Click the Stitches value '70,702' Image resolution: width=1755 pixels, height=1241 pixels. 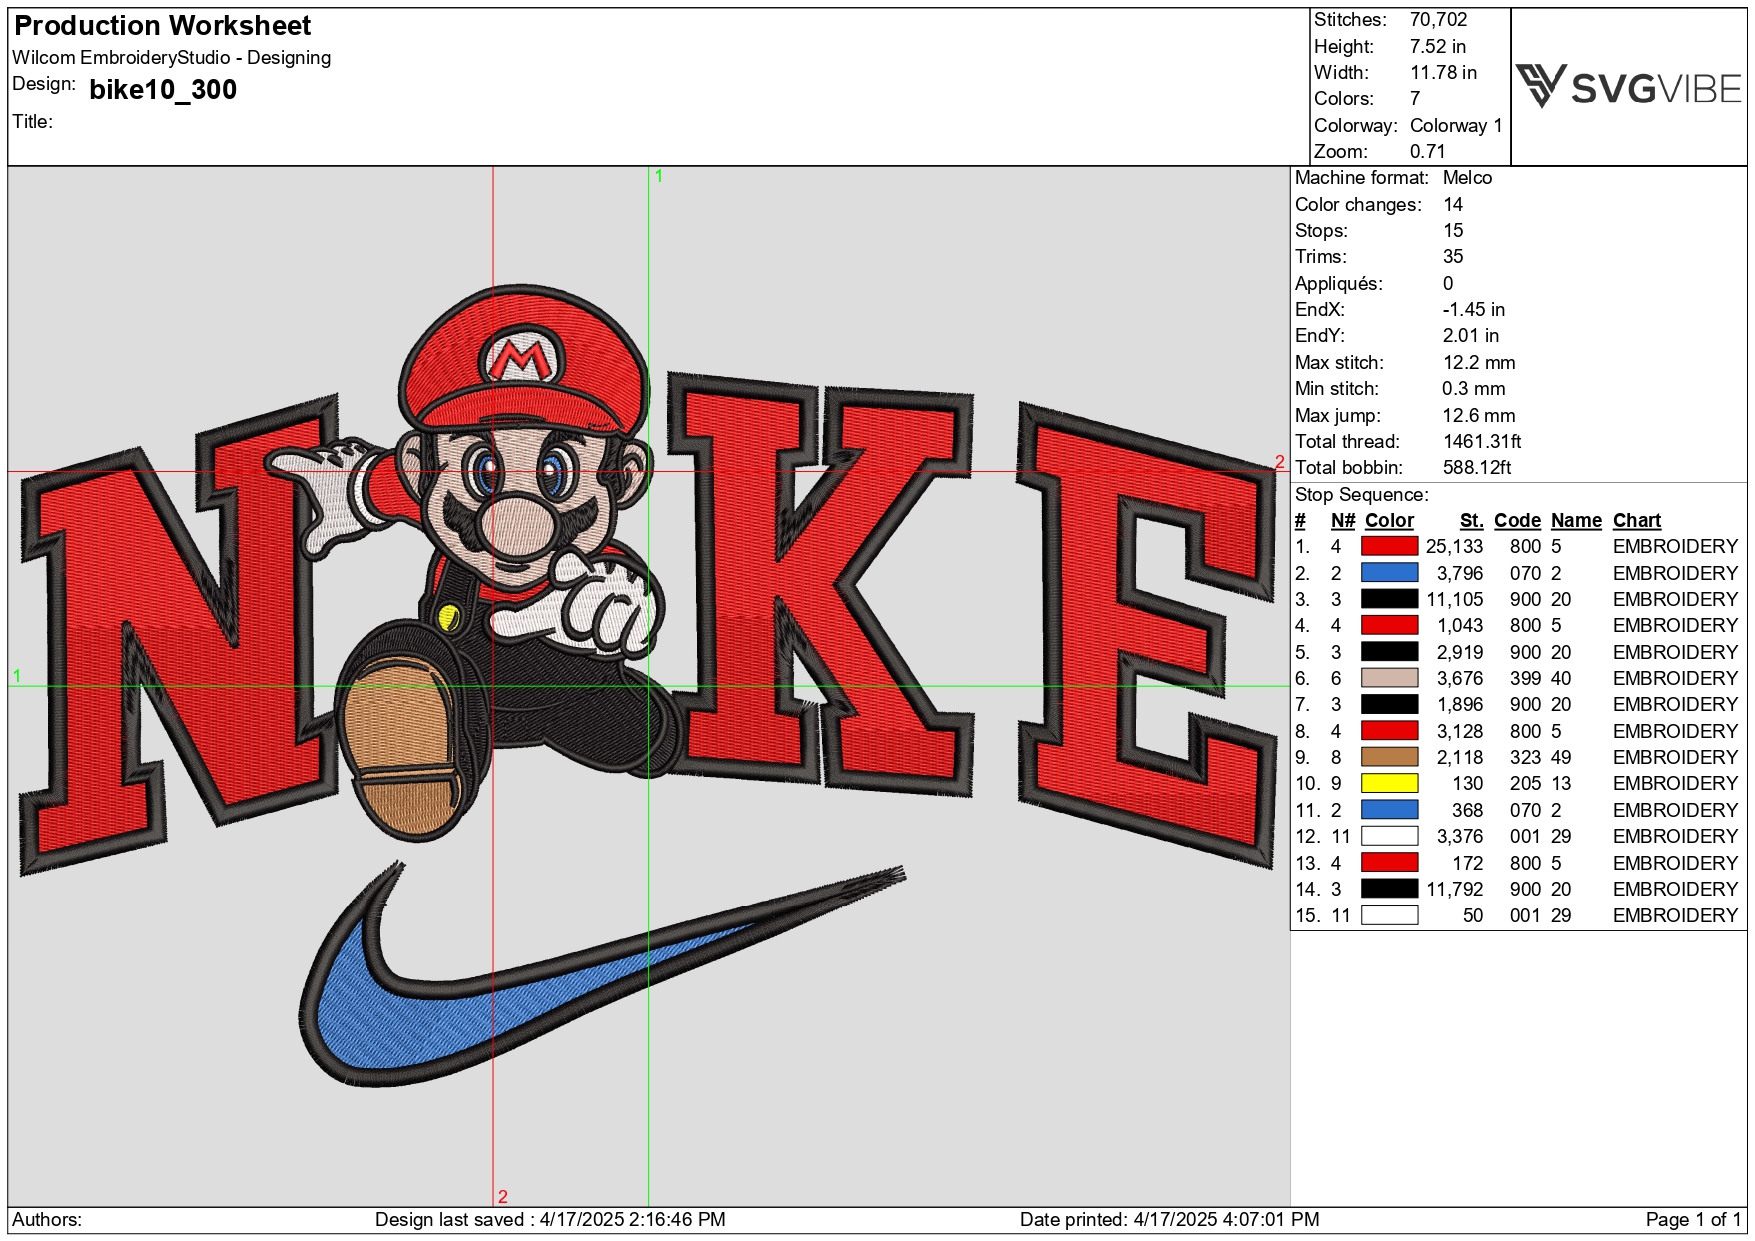pyautogui.click(x=1438, y=20)
